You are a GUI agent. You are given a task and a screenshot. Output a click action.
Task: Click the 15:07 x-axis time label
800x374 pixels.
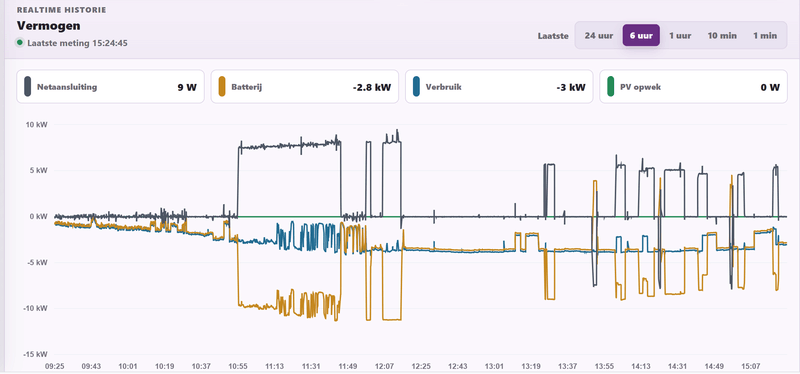click(x=751, y=366)
